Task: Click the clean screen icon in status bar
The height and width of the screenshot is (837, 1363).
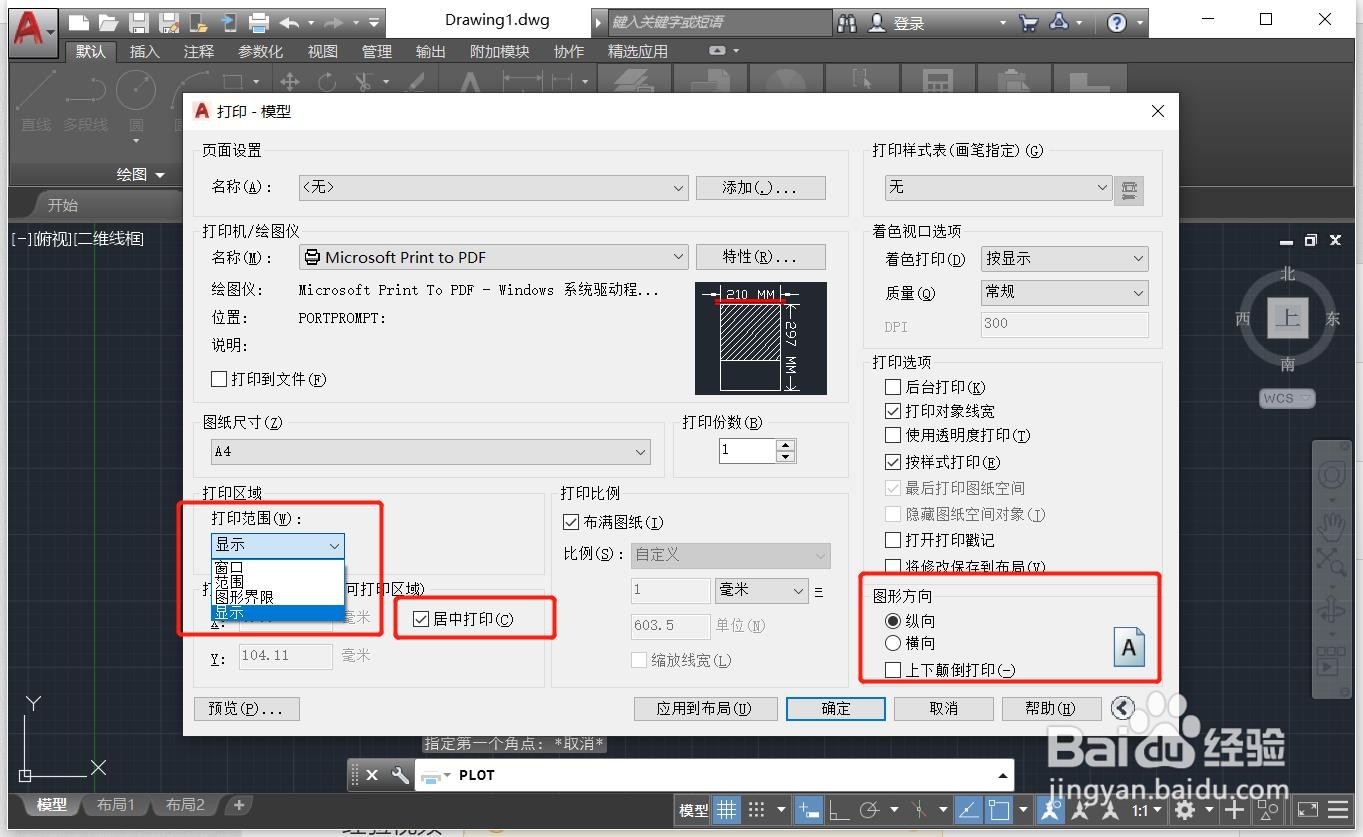Action: (1306, 809)
